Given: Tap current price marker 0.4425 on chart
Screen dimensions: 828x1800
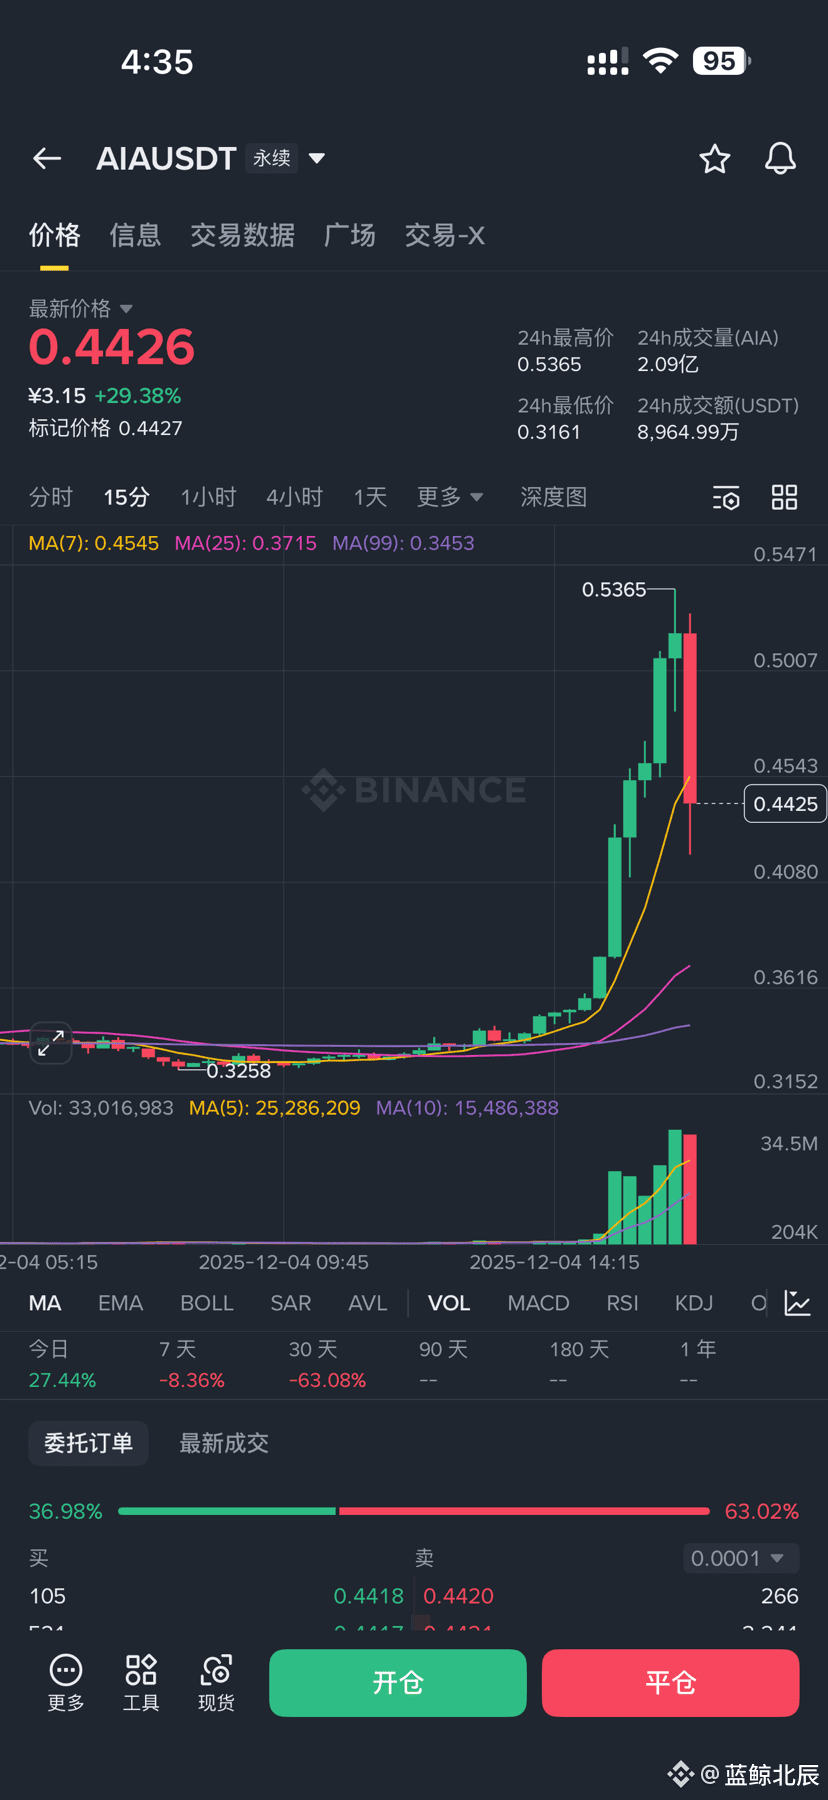Looking at the screenshot, I should 785,804.
